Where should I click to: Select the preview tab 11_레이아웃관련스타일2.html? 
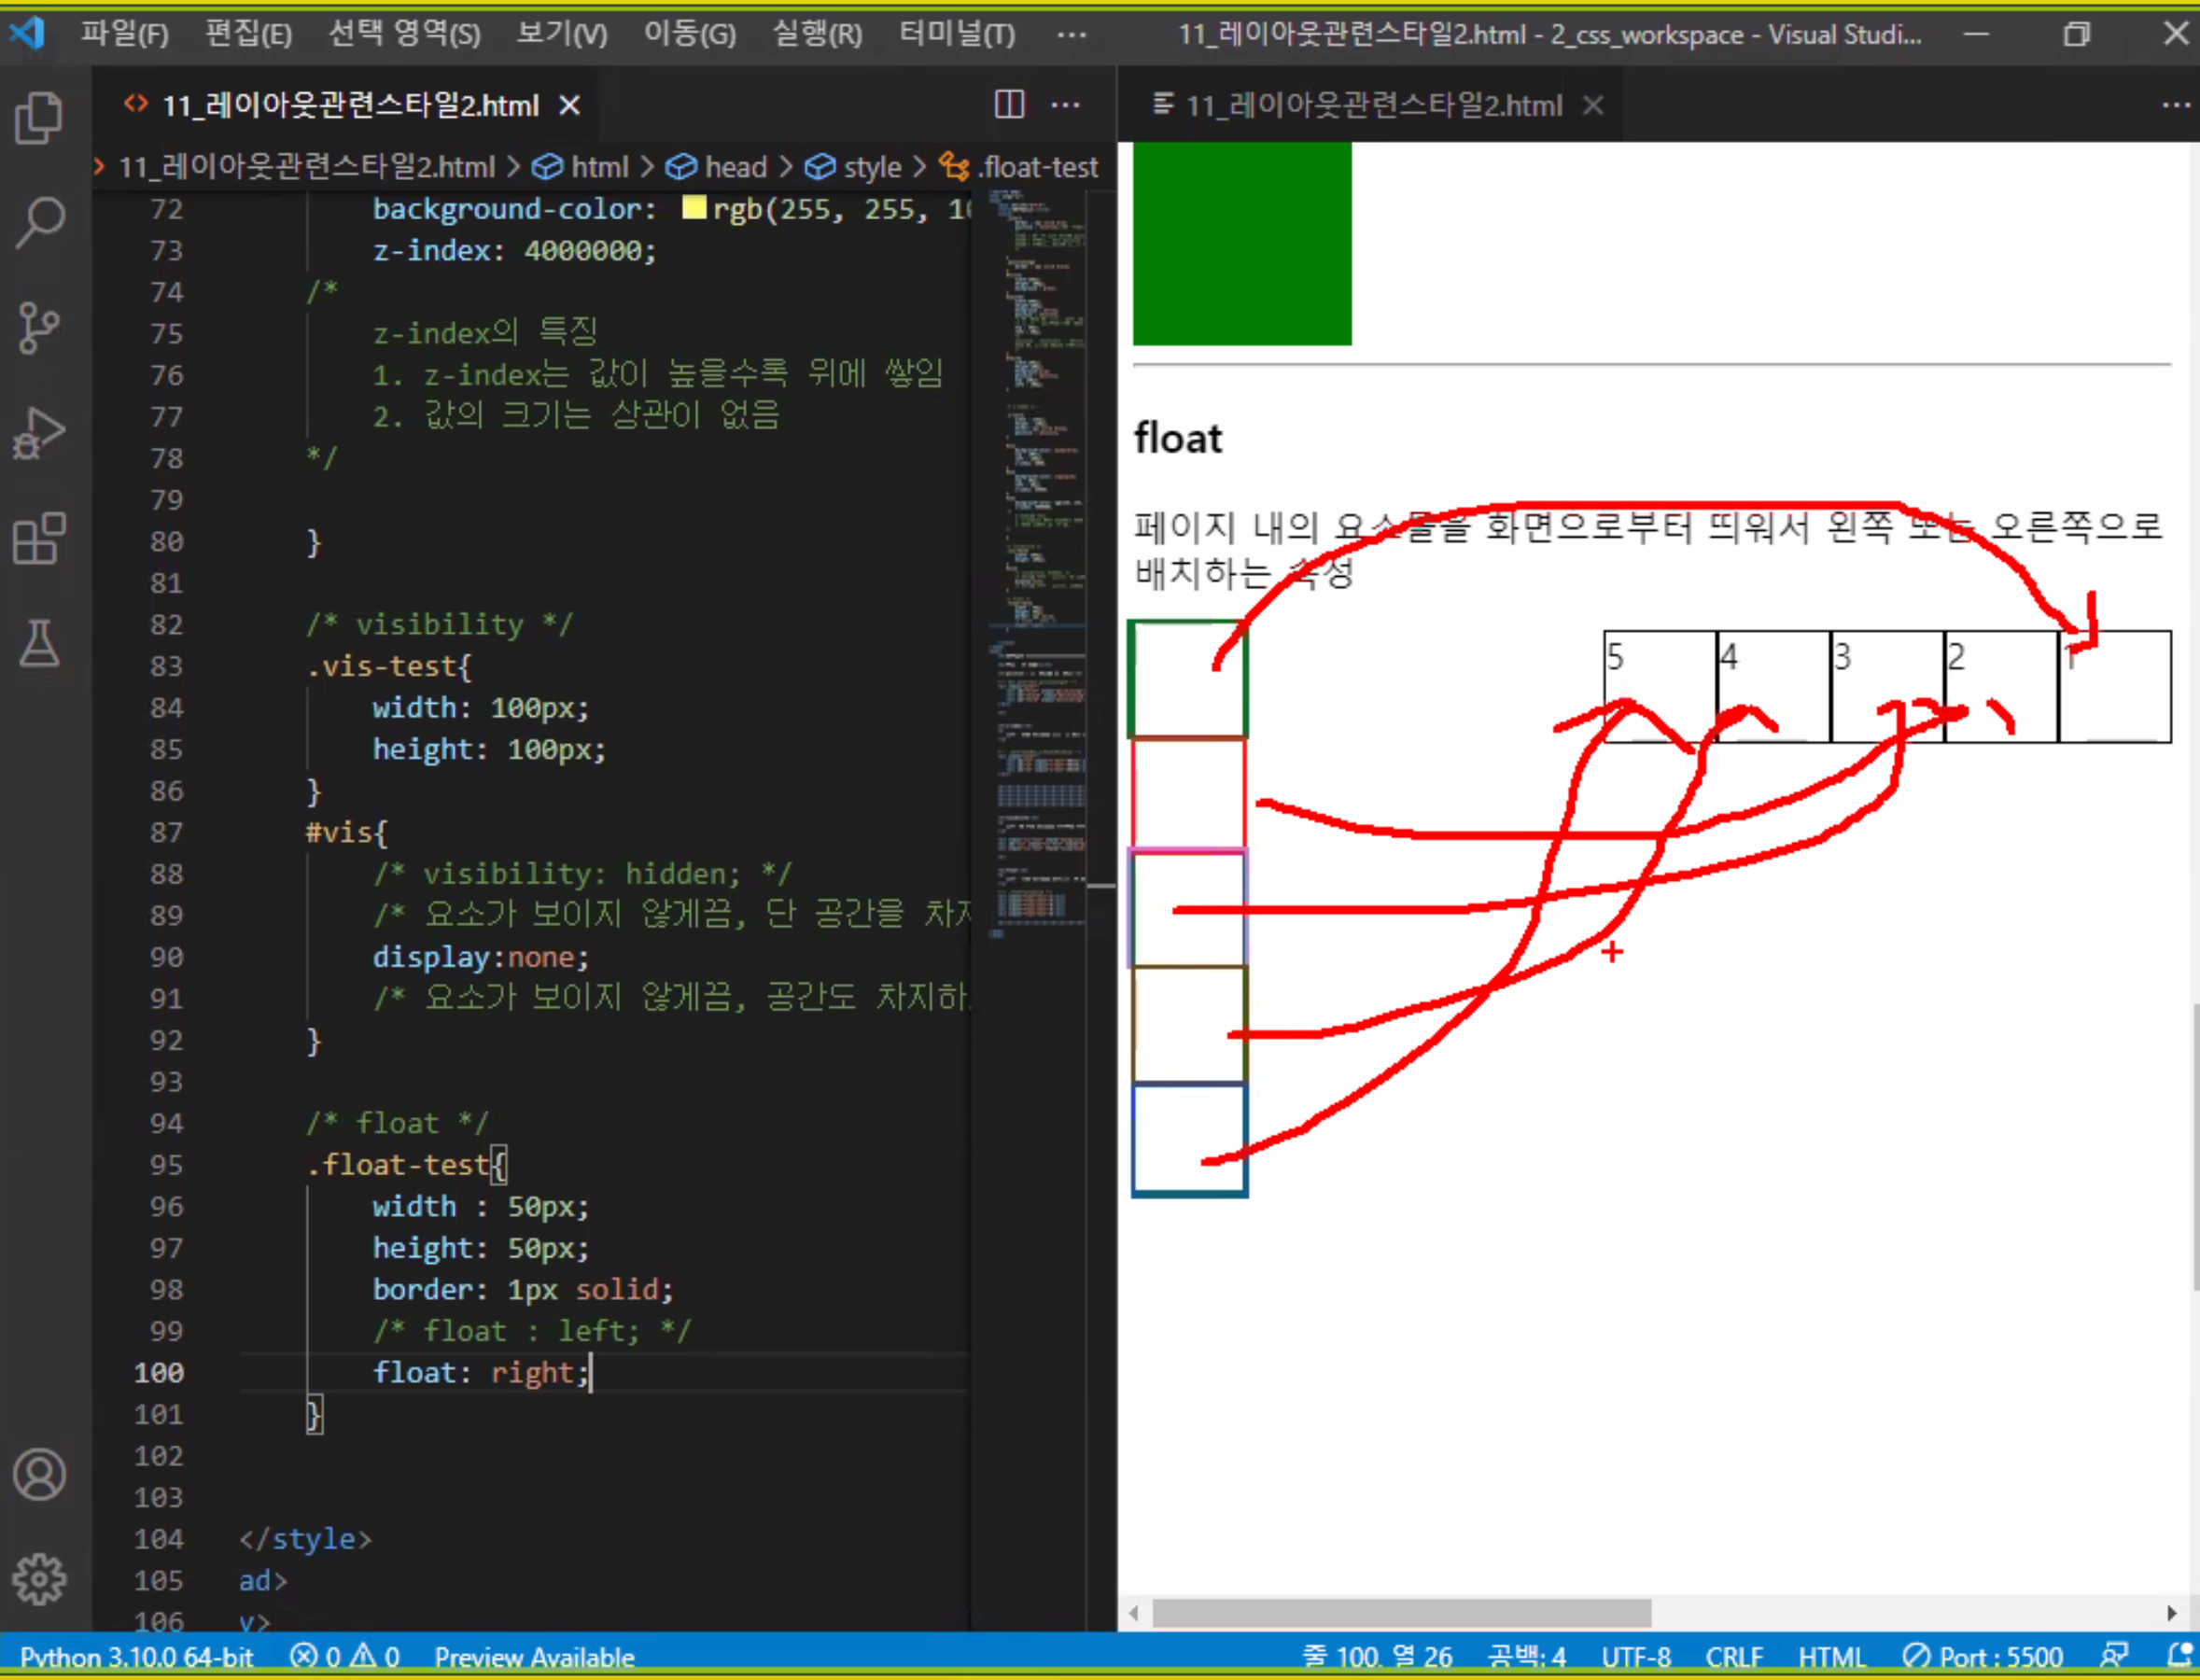click(1372, 105)
